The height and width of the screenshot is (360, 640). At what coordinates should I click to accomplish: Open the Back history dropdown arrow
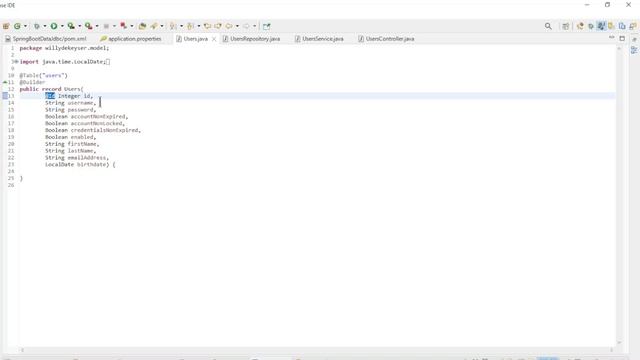coord(237,26)
